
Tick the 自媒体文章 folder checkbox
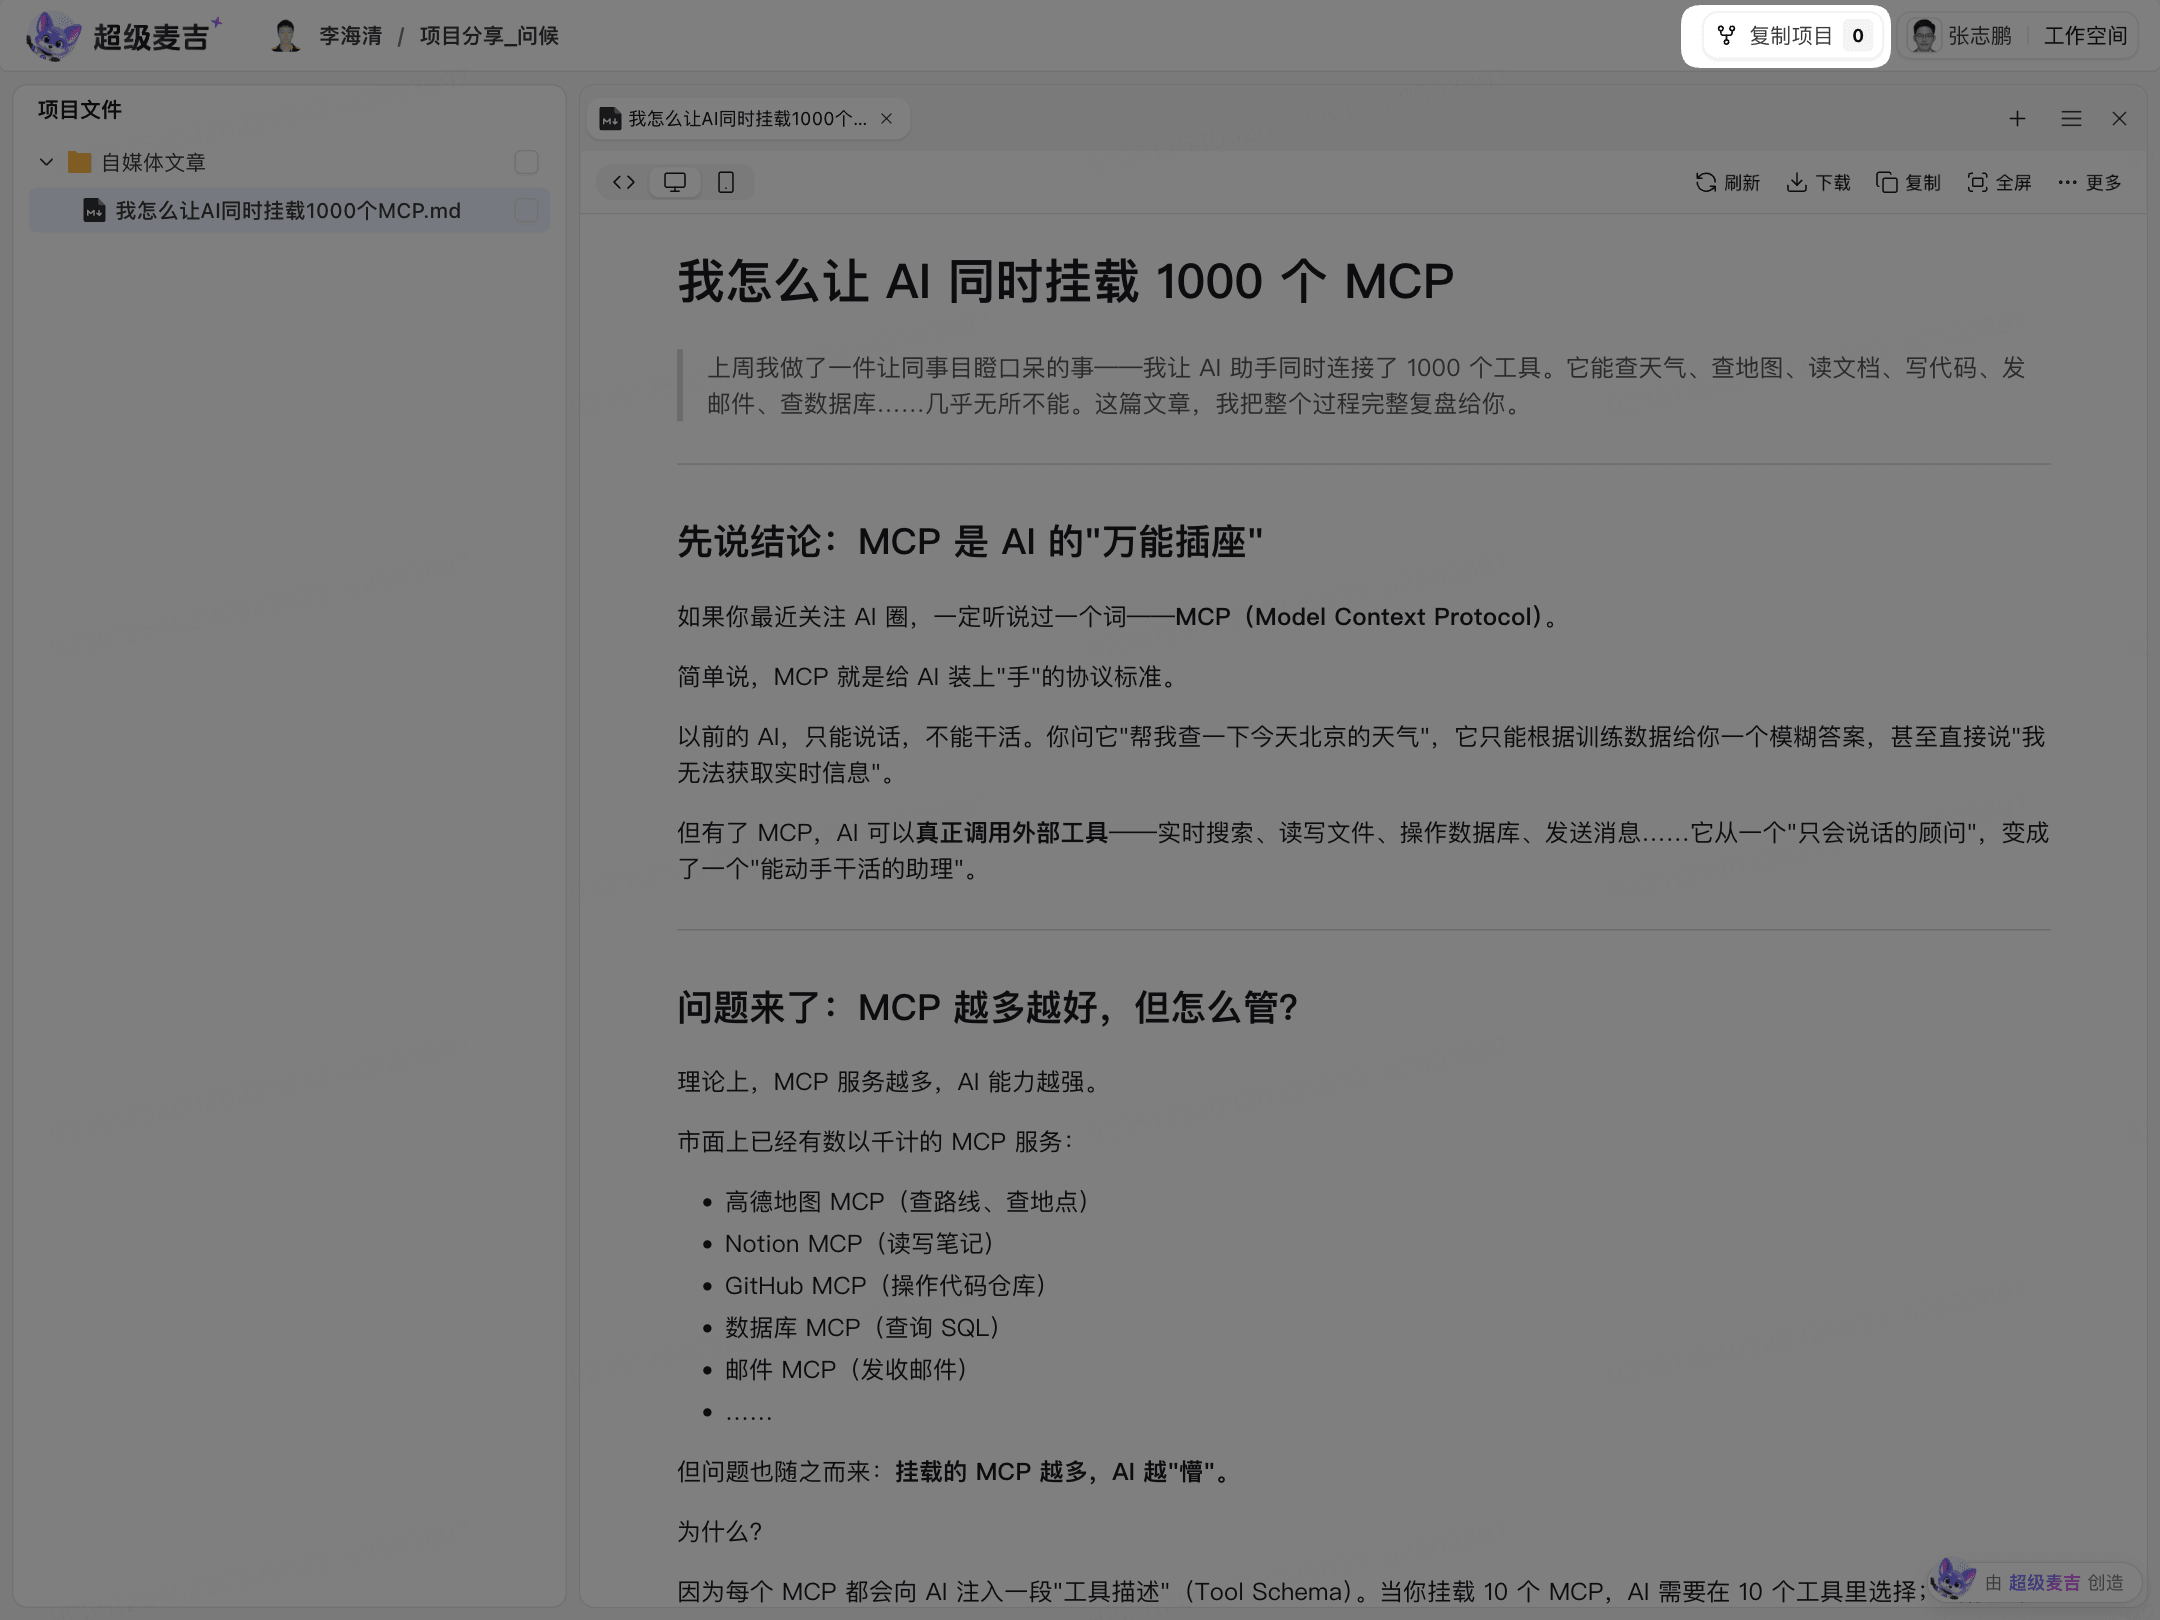point(526,162)
